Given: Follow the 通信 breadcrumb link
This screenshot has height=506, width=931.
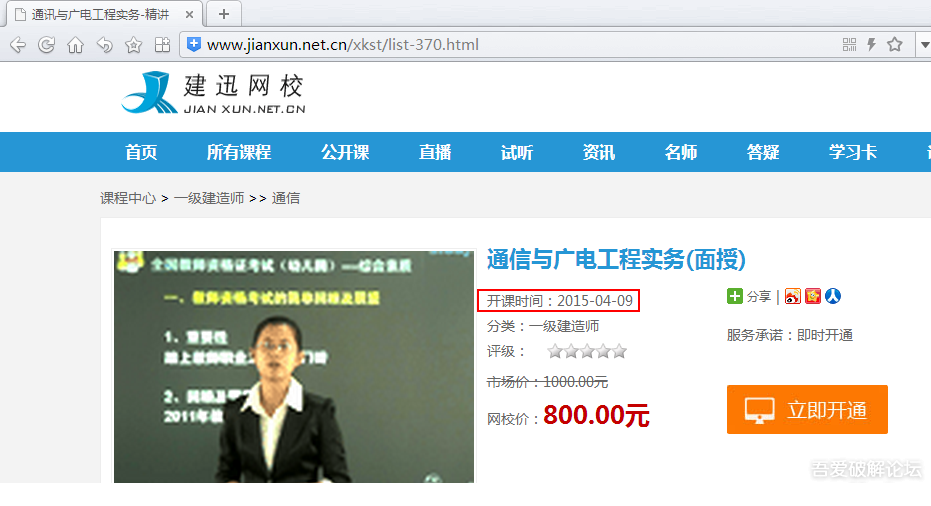Looking at the screenshot, I should (286, 198).
